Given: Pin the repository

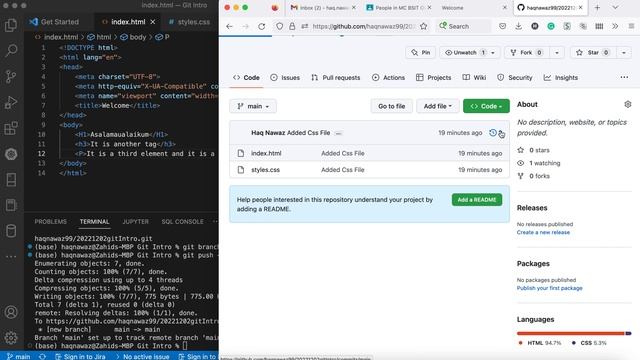Looking at the screenshot, I should (x=420, y=53).
